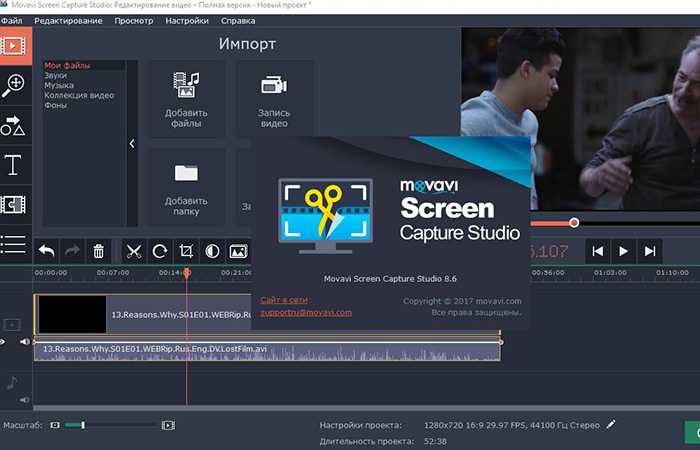700x450 pixels.
Task: Click the horizontal timeline scrollbar
Action: (x=366, y=408)
